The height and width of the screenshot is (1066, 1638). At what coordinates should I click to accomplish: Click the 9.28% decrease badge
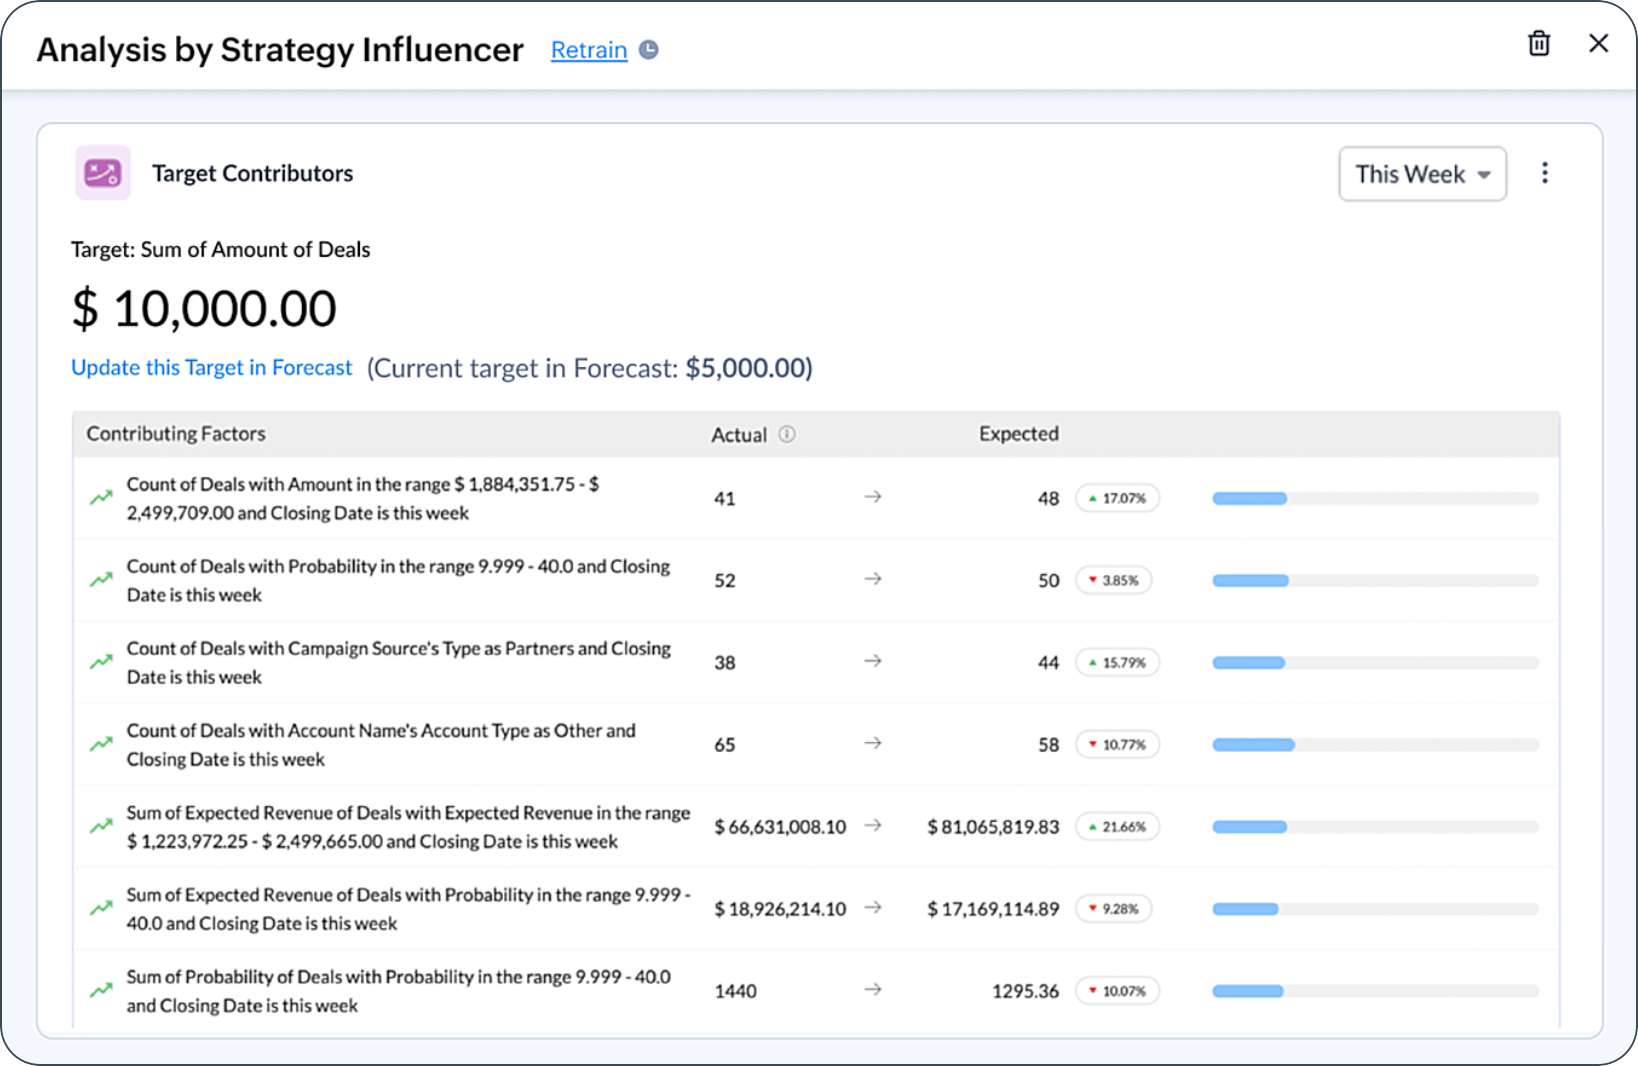click(1113, 909)
